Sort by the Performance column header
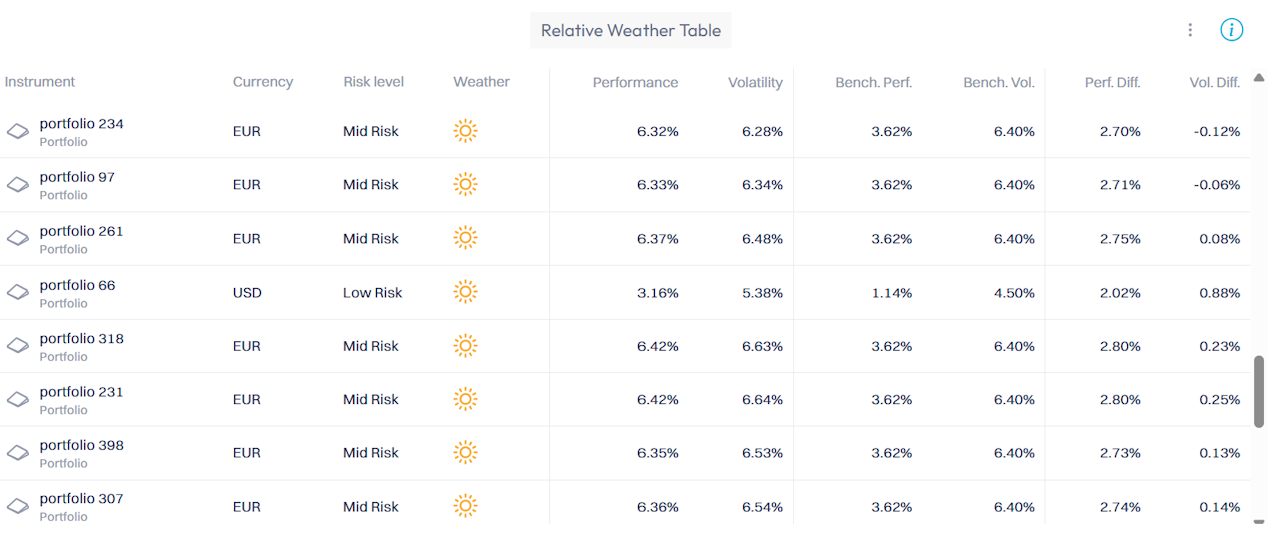The image size is (1280, 546). pyautogui.click(x=635, y=83)
